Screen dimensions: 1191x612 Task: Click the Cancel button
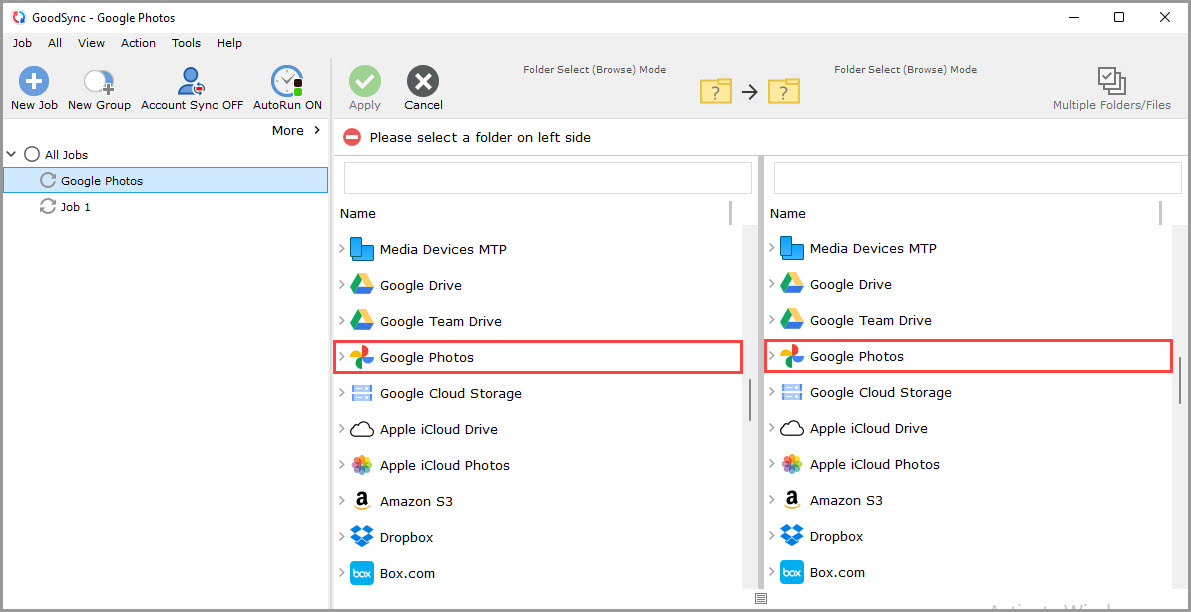[x=422, y=87]
